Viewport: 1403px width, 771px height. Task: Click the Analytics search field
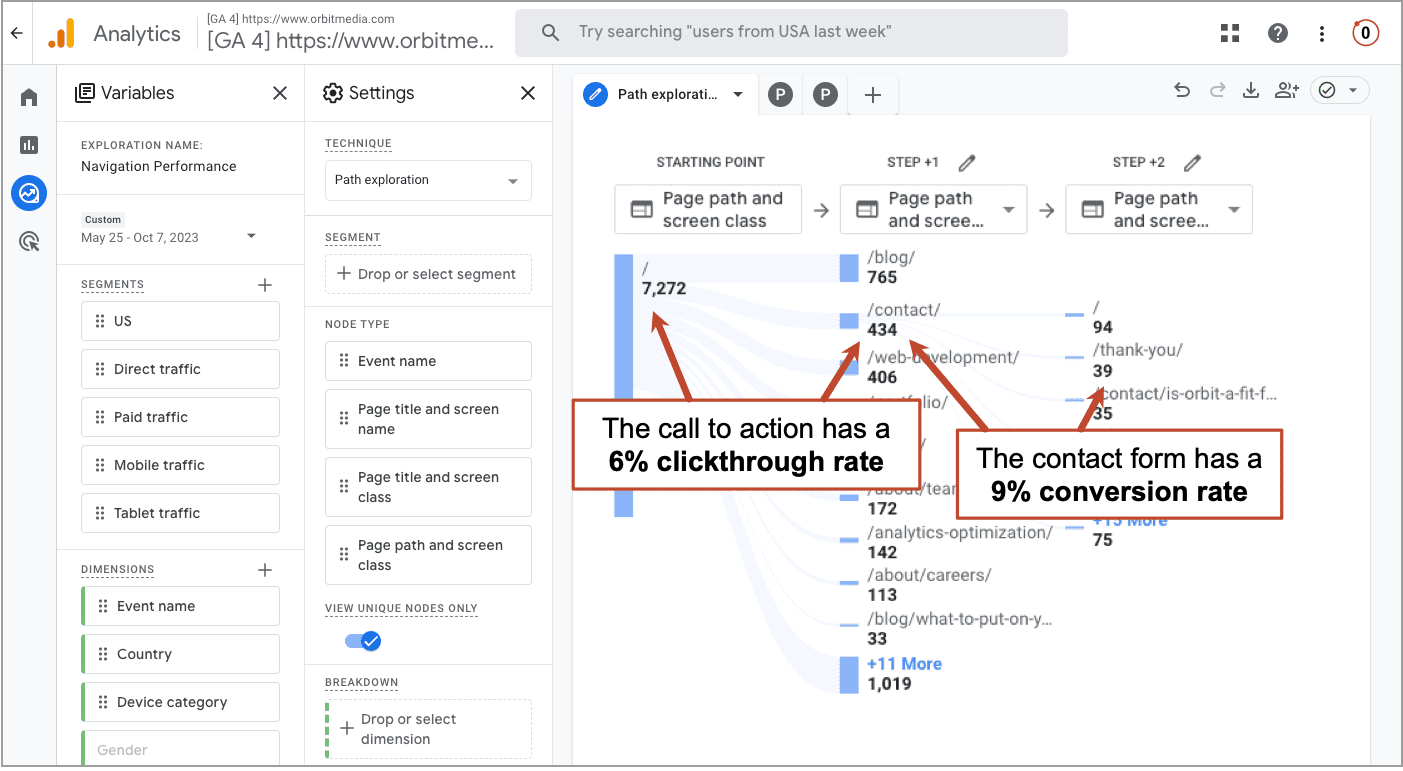[790, 33]
